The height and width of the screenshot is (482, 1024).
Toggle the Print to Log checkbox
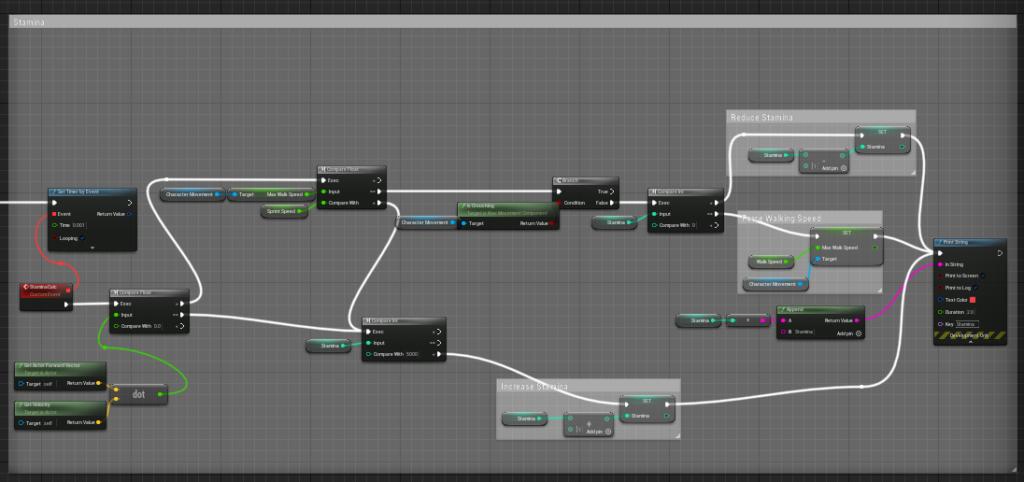(x=977, y=287)
